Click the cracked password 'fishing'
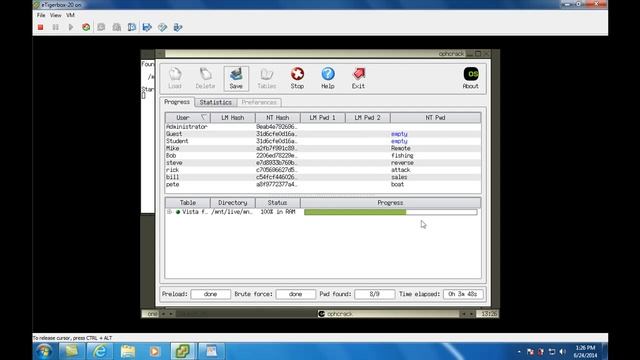This screenshot has width=640, height=360. coord(402,156)
